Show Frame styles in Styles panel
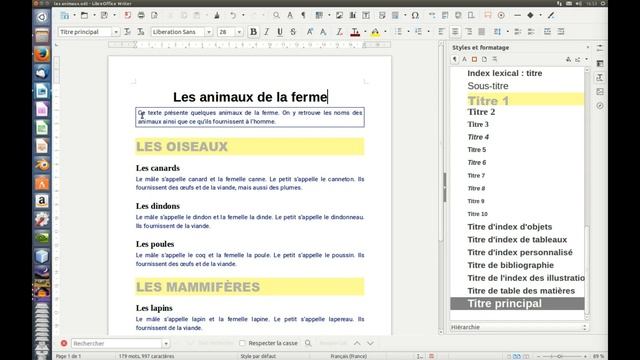The image size is (640, 360). pyautogui.click(x=474, y=60)
